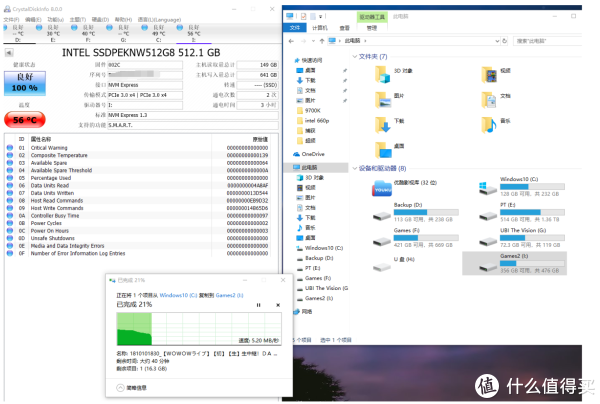
Task: Open the 文档 folder icon
Action: (x=489, y=99)
